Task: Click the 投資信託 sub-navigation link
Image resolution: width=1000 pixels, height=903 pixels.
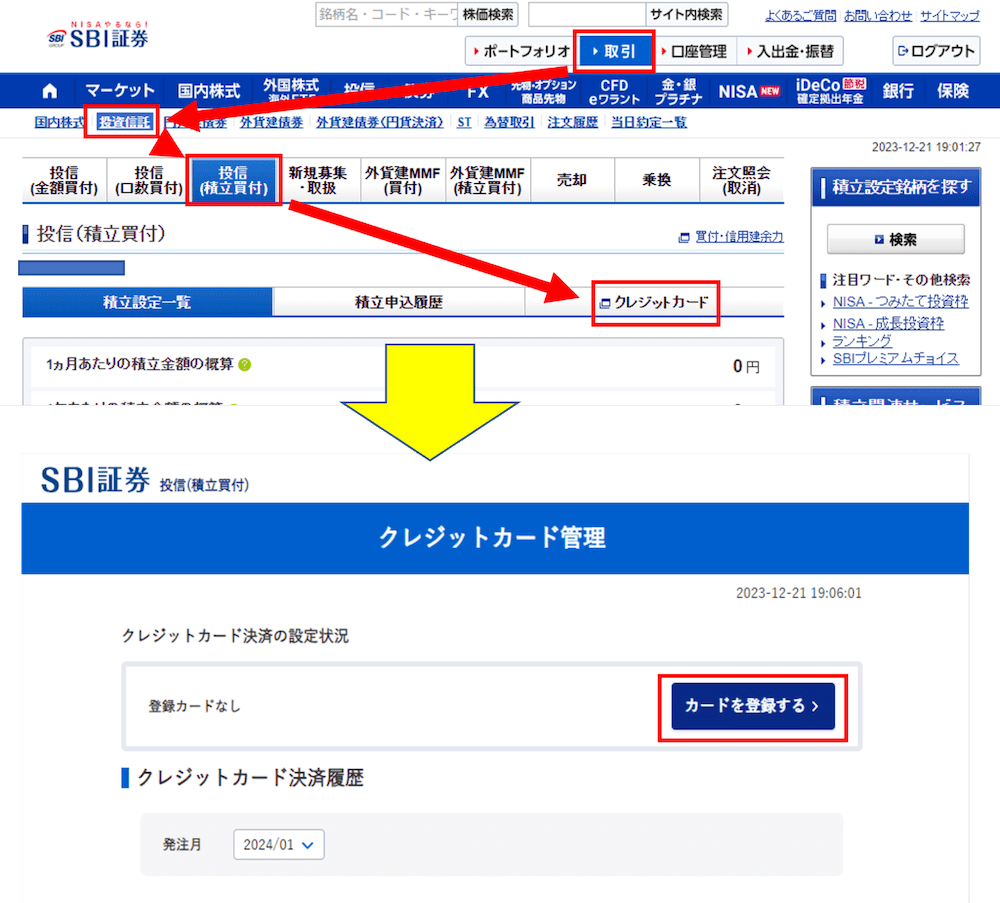Action: coord(124,122)
